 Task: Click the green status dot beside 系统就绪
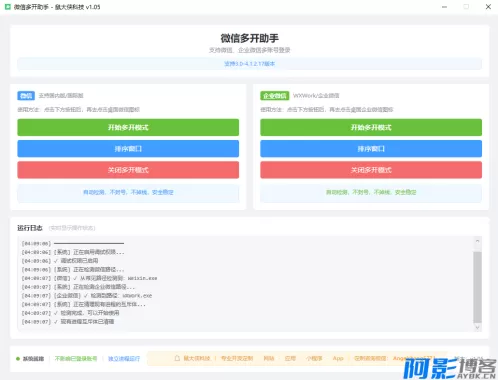18,359
